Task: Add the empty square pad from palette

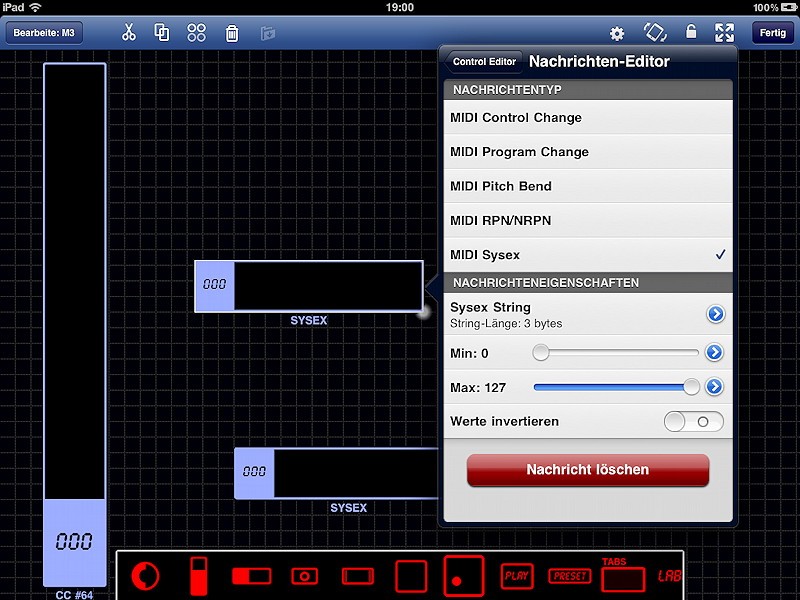Action: click(411, 576)
